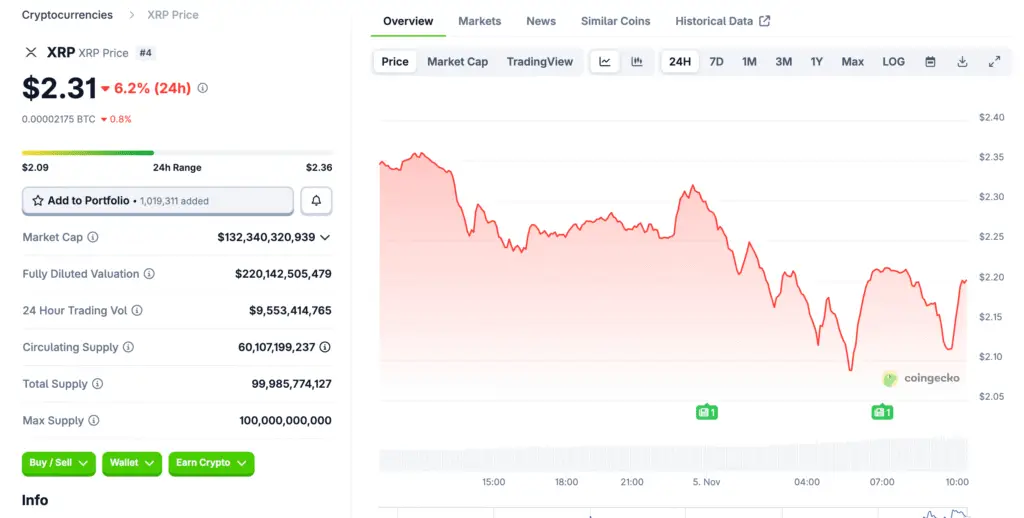This screenshot has height=518, width=1024.
Task: Navigate to Cryptocurrencies breadcrumb link
Action: (x=67, y=15)
